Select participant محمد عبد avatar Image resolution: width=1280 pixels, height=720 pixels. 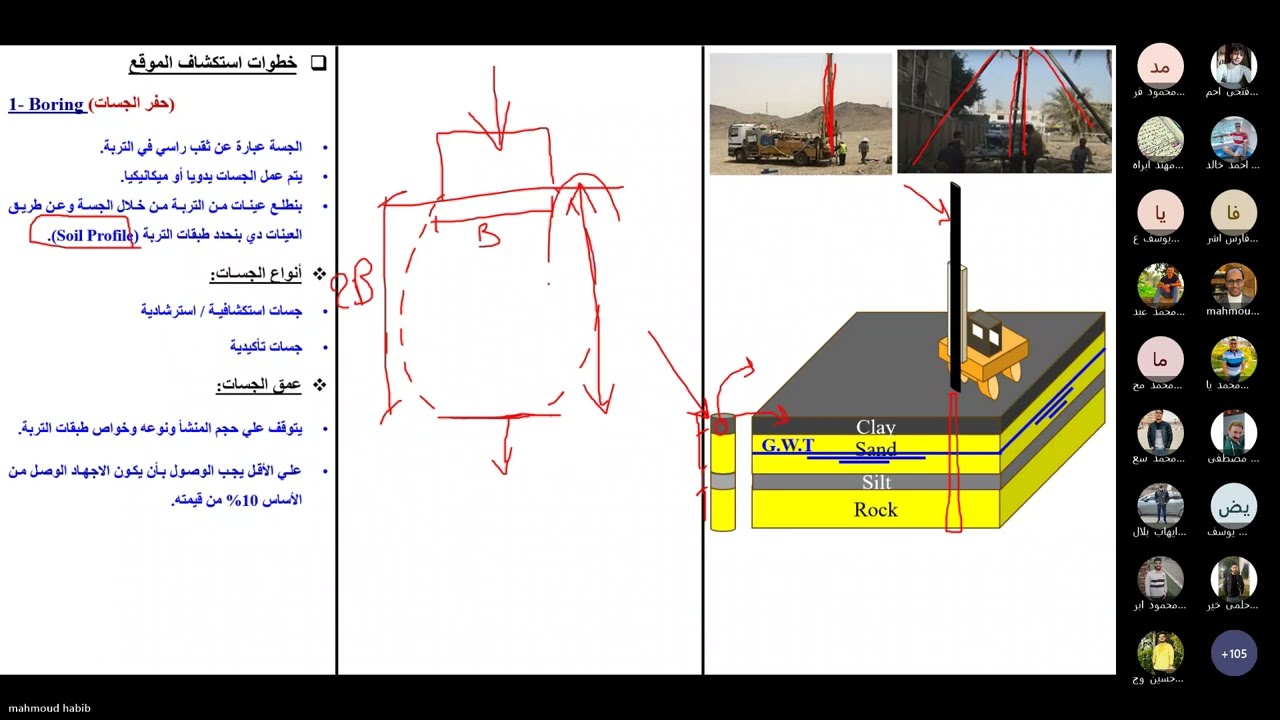tap(1160, 286)
